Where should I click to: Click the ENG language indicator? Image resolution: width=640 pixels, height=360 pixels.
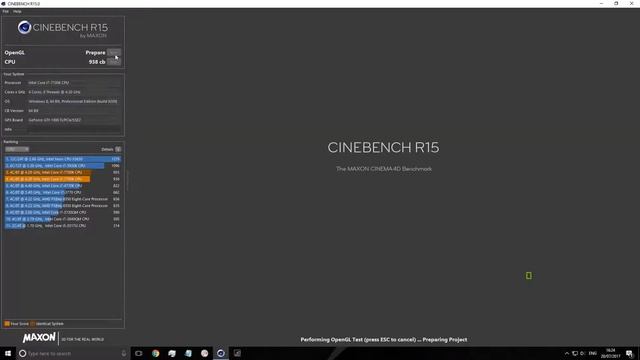593,353
